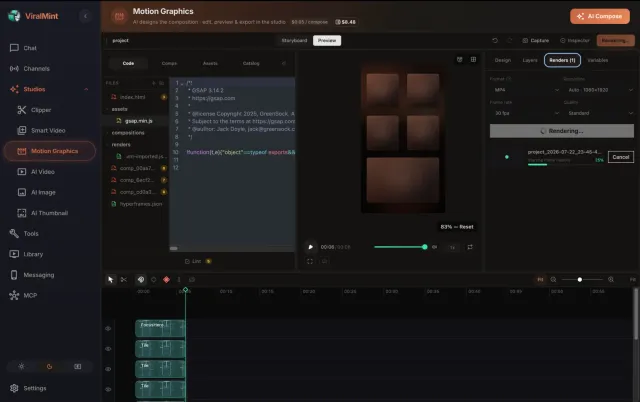Screen dimensions: 640x402
Task: Switch to dark theme with moon icon
Action: 49,366
